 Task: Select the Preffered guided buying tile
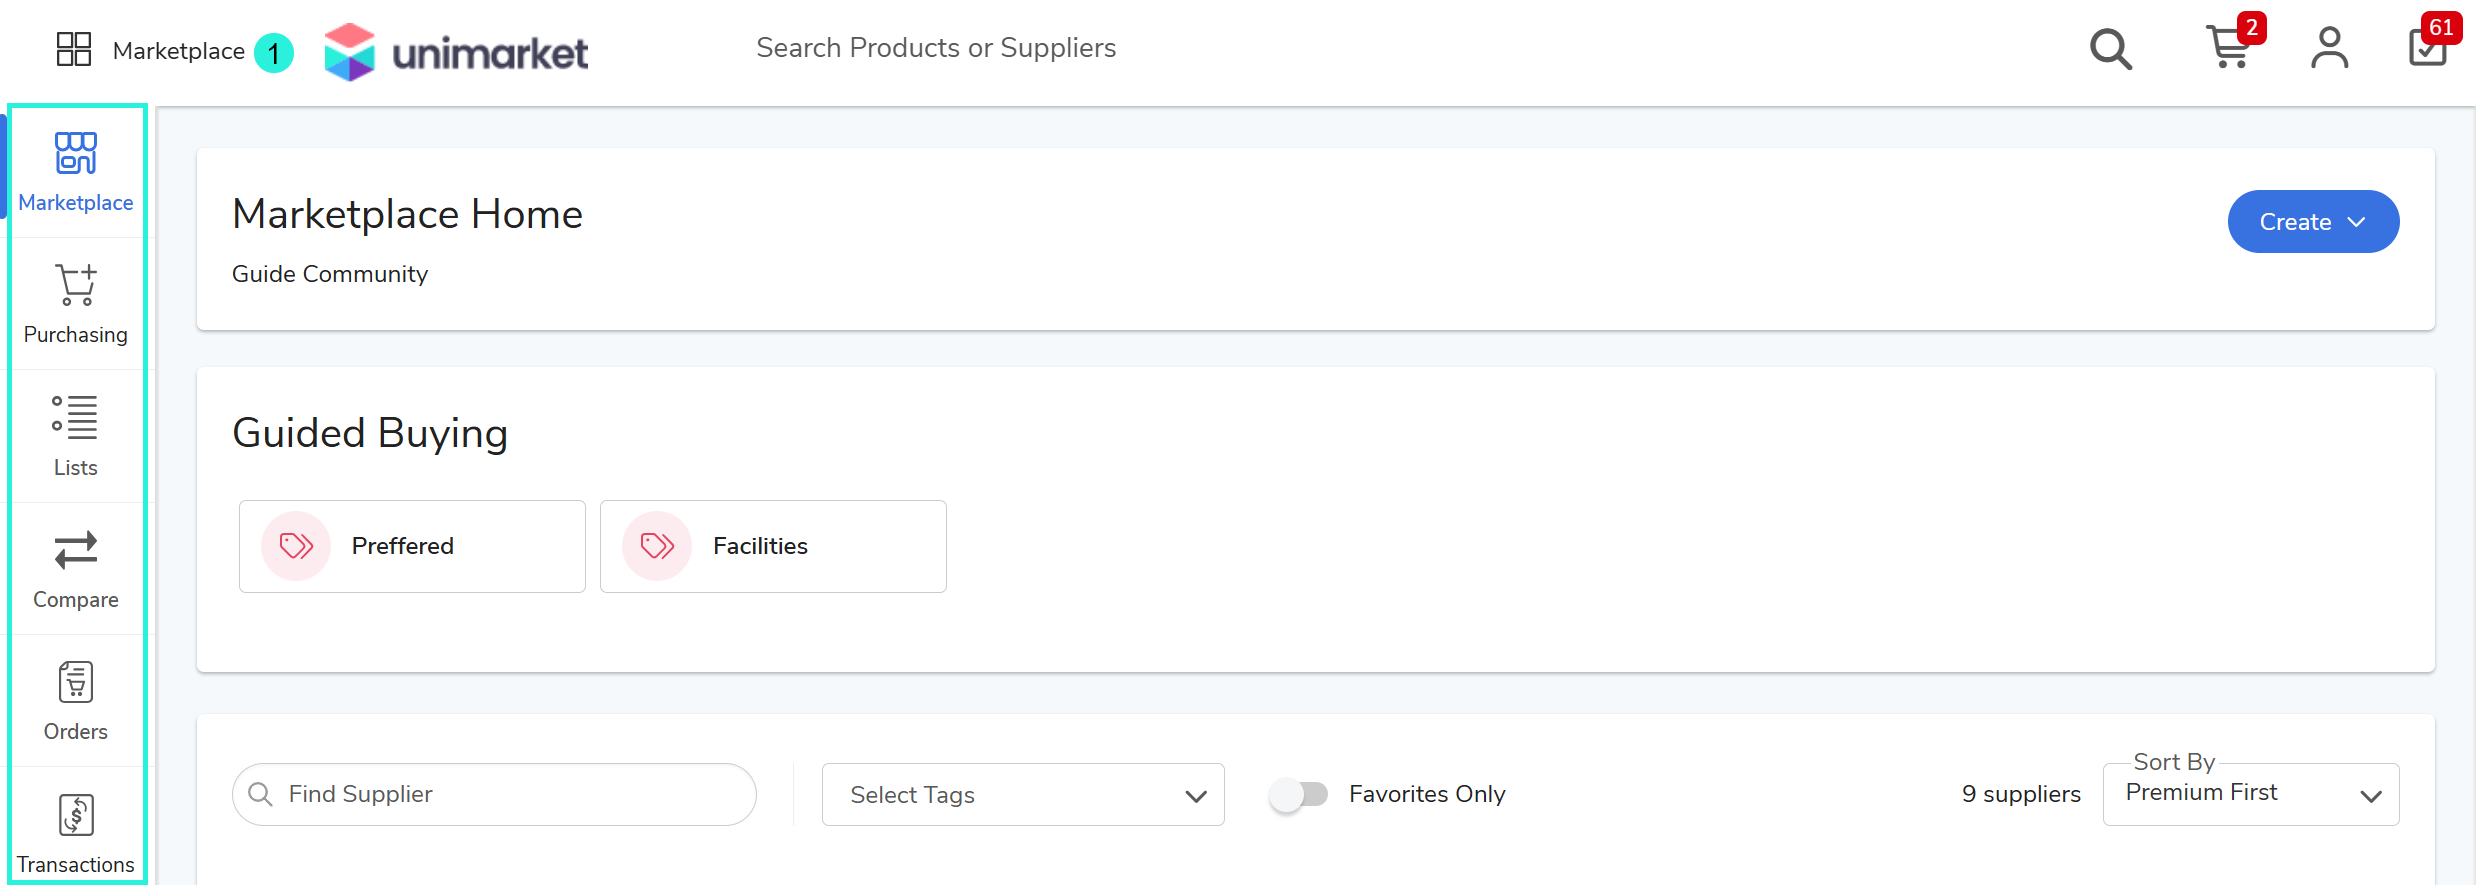click(412, 546)
